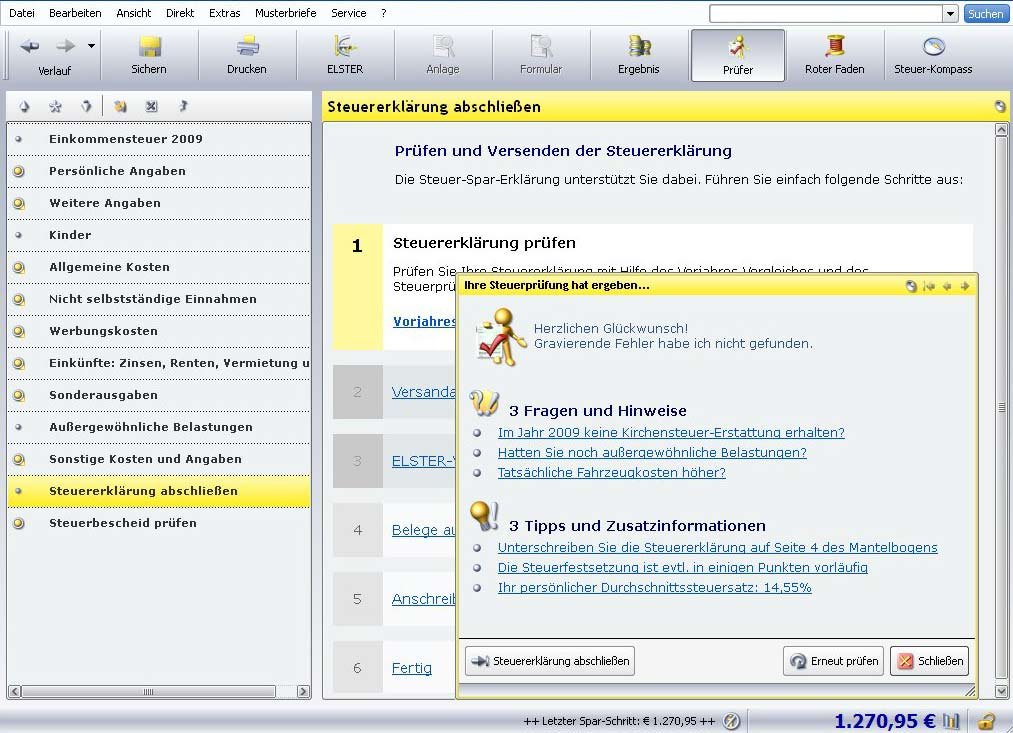Open the Steuer-Kompass tool
The width and height of the screenshot is (1013, 733).
pyautogui.click(x=933, y=54)
